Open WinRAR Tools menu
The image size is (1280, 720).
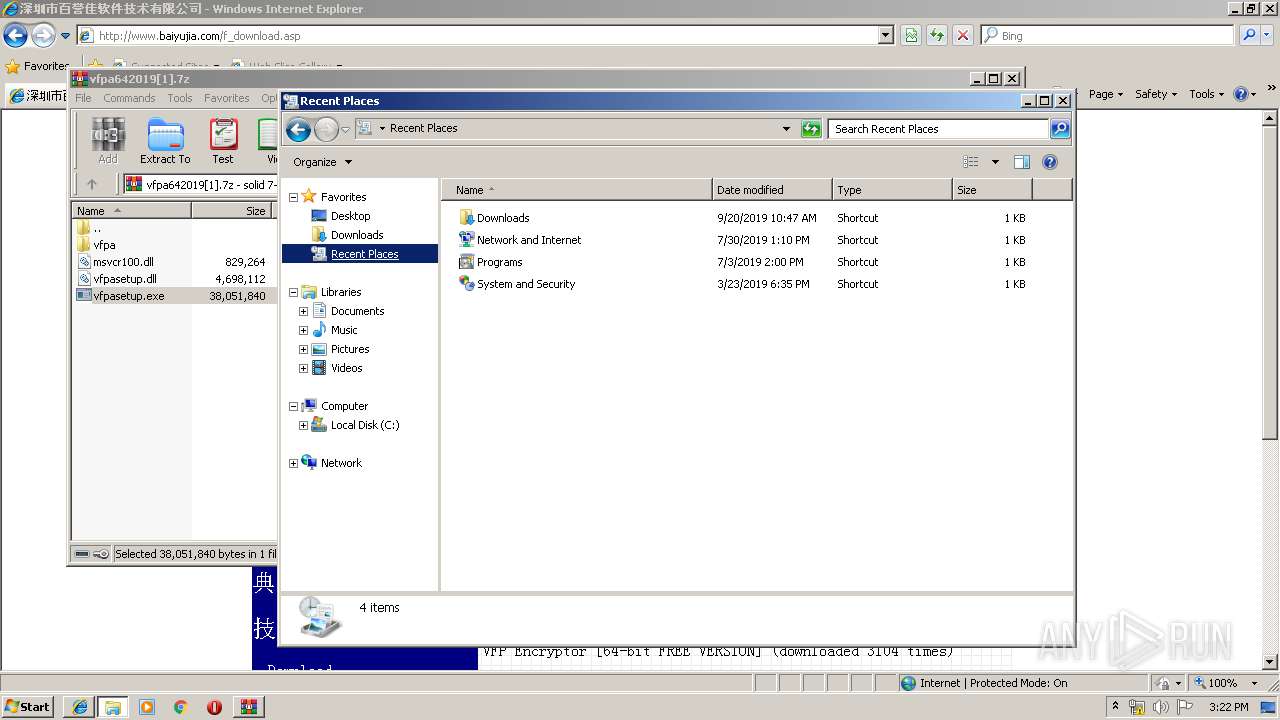[x=180, y=98]
